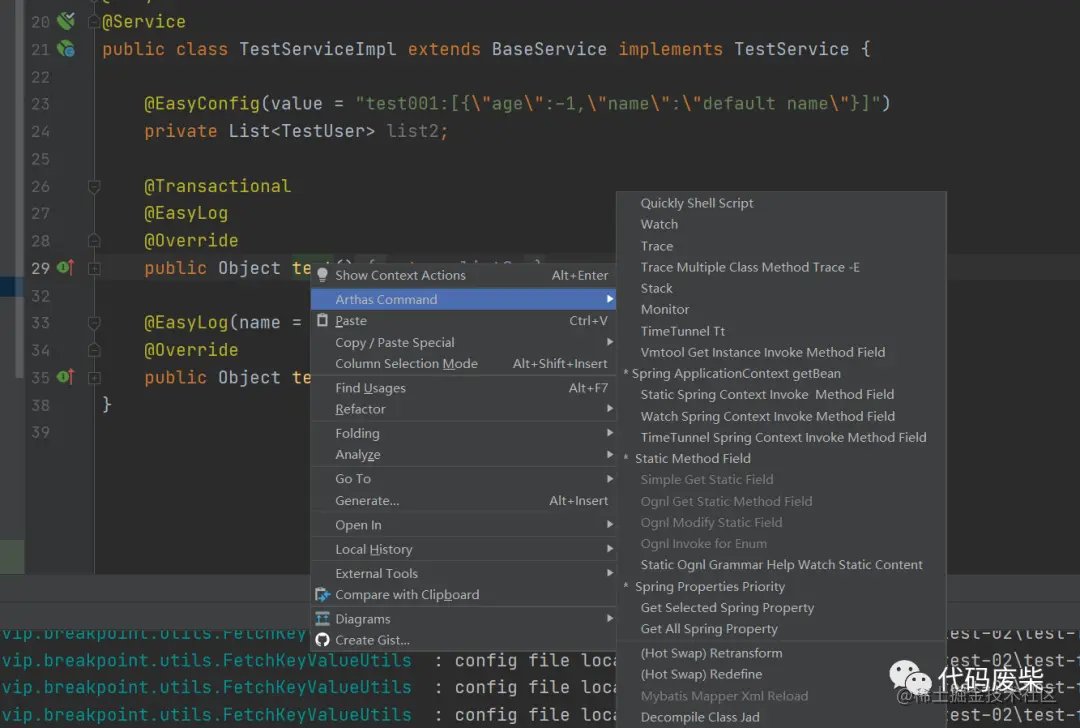Choose Get All Spring Property
1080x728 pixels.
[781, 629]
